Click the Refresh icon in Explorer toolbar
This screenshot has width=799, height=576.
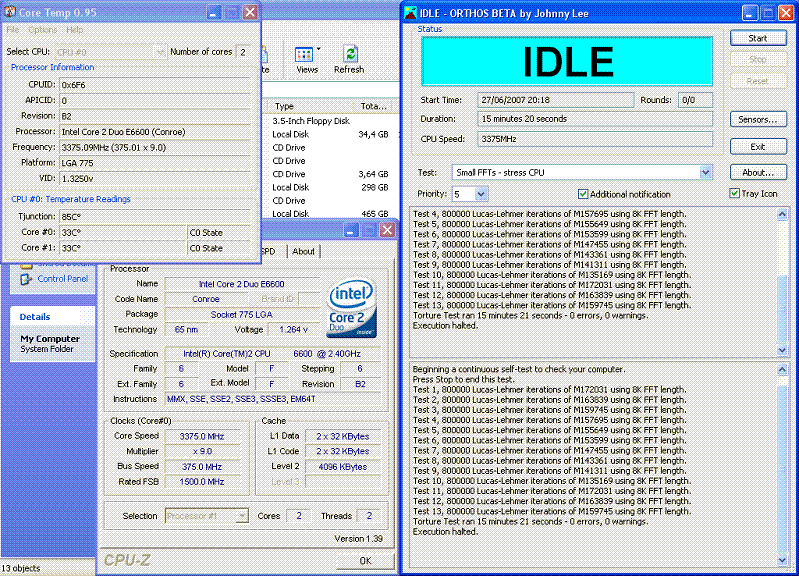[x=350, y=54]
